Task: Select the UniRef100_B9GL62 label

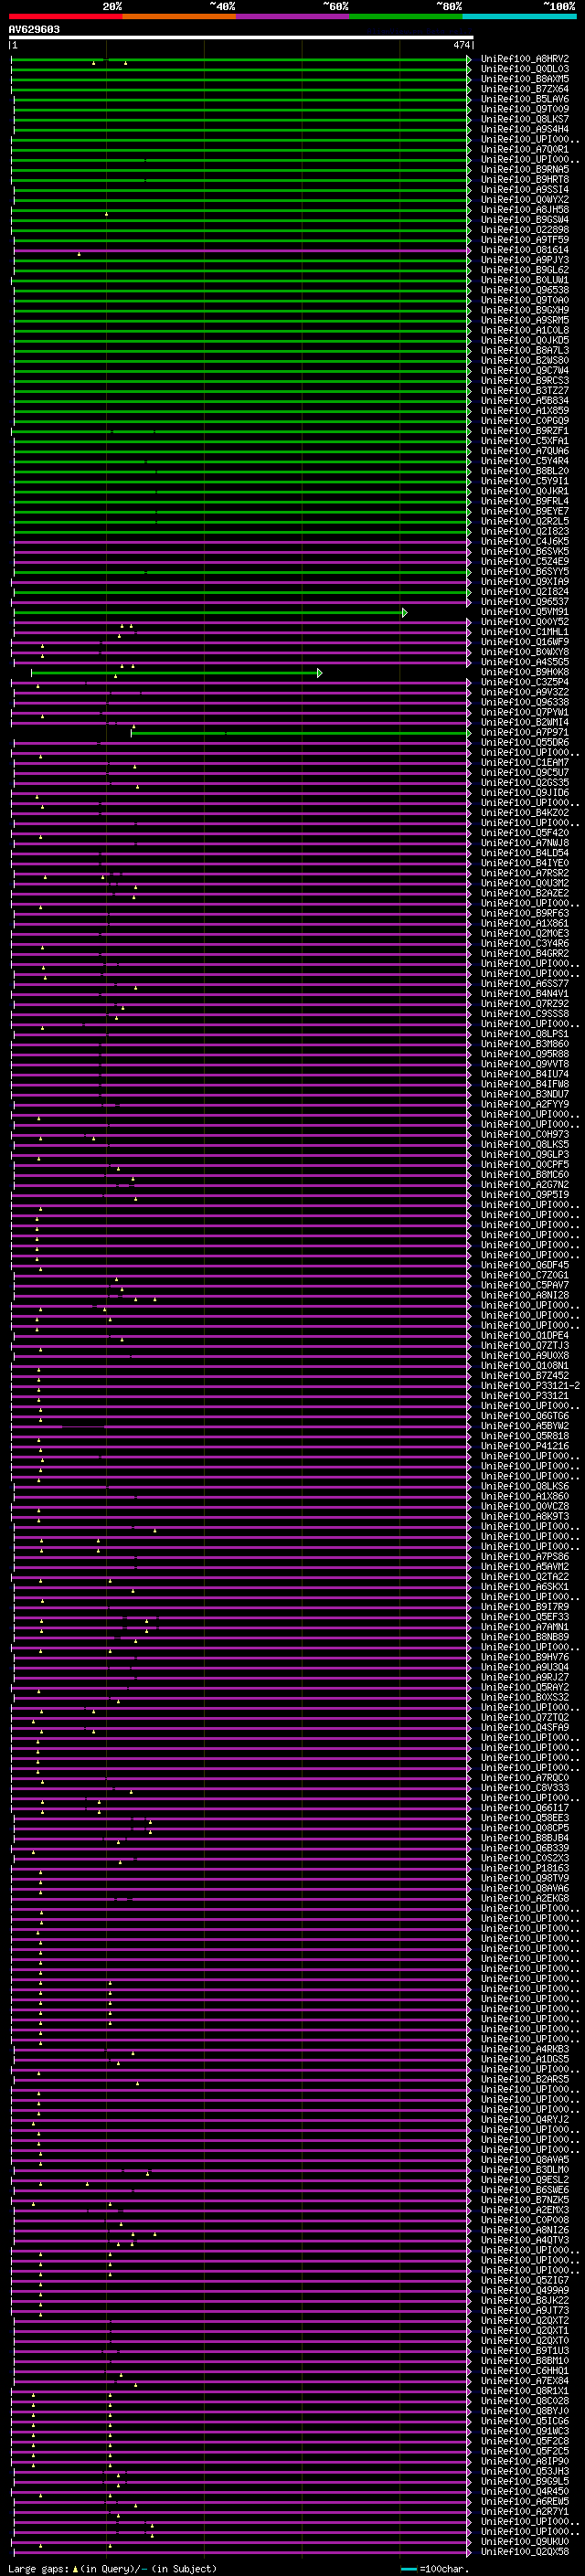Action: pyautogui.click(x=525, y=270)
